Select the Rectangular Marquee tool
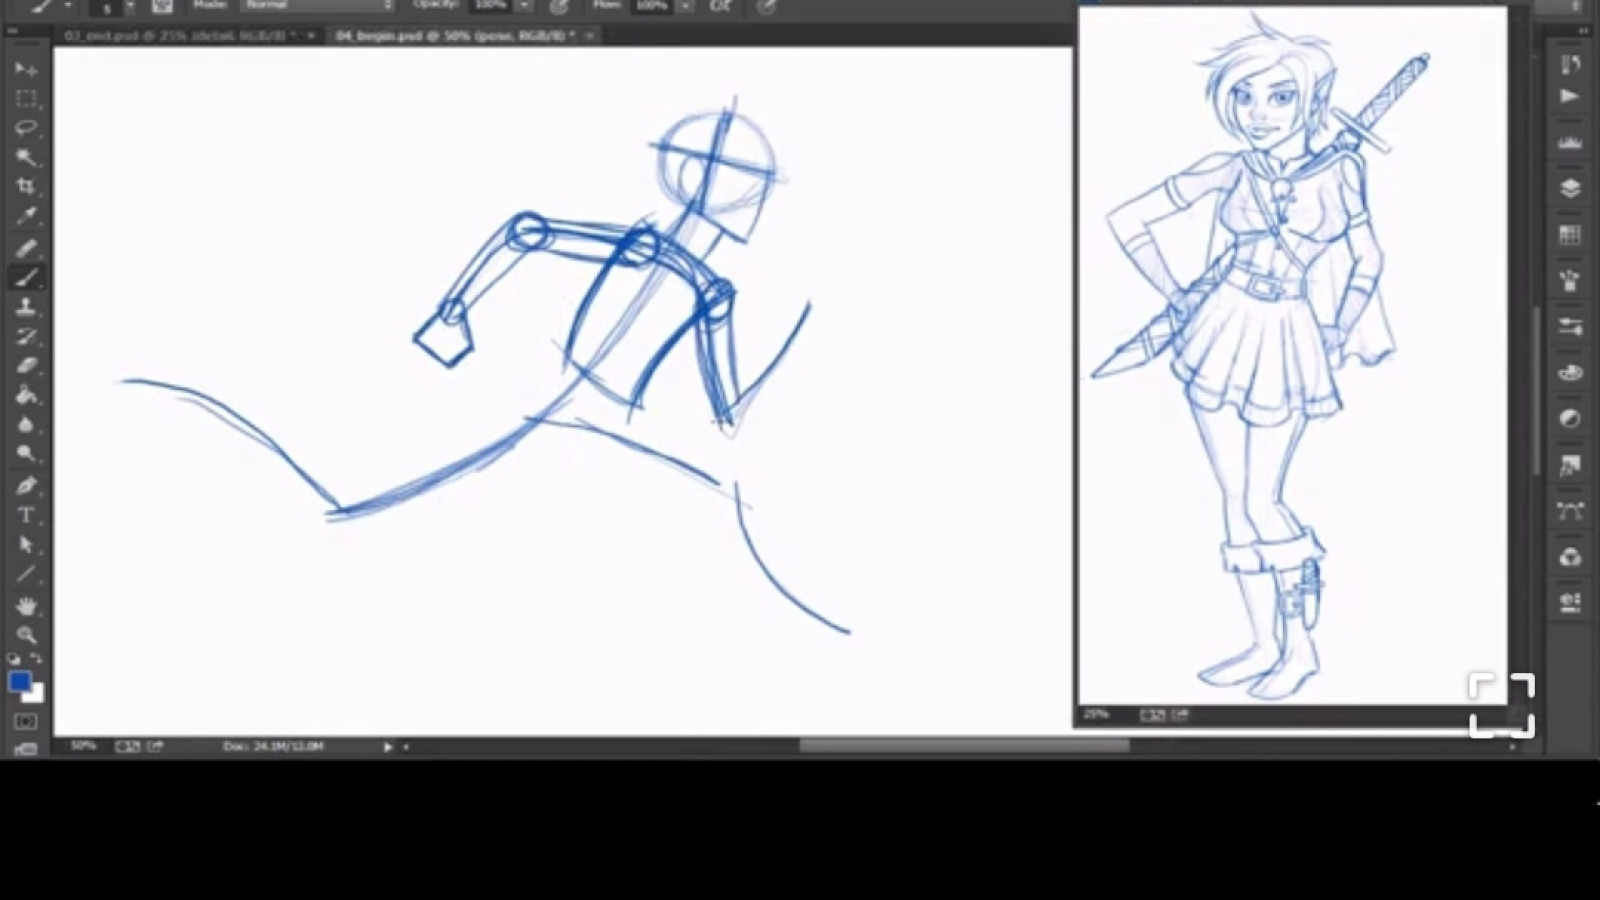Viewport: 1600px width, 900px height. [26, 98]
